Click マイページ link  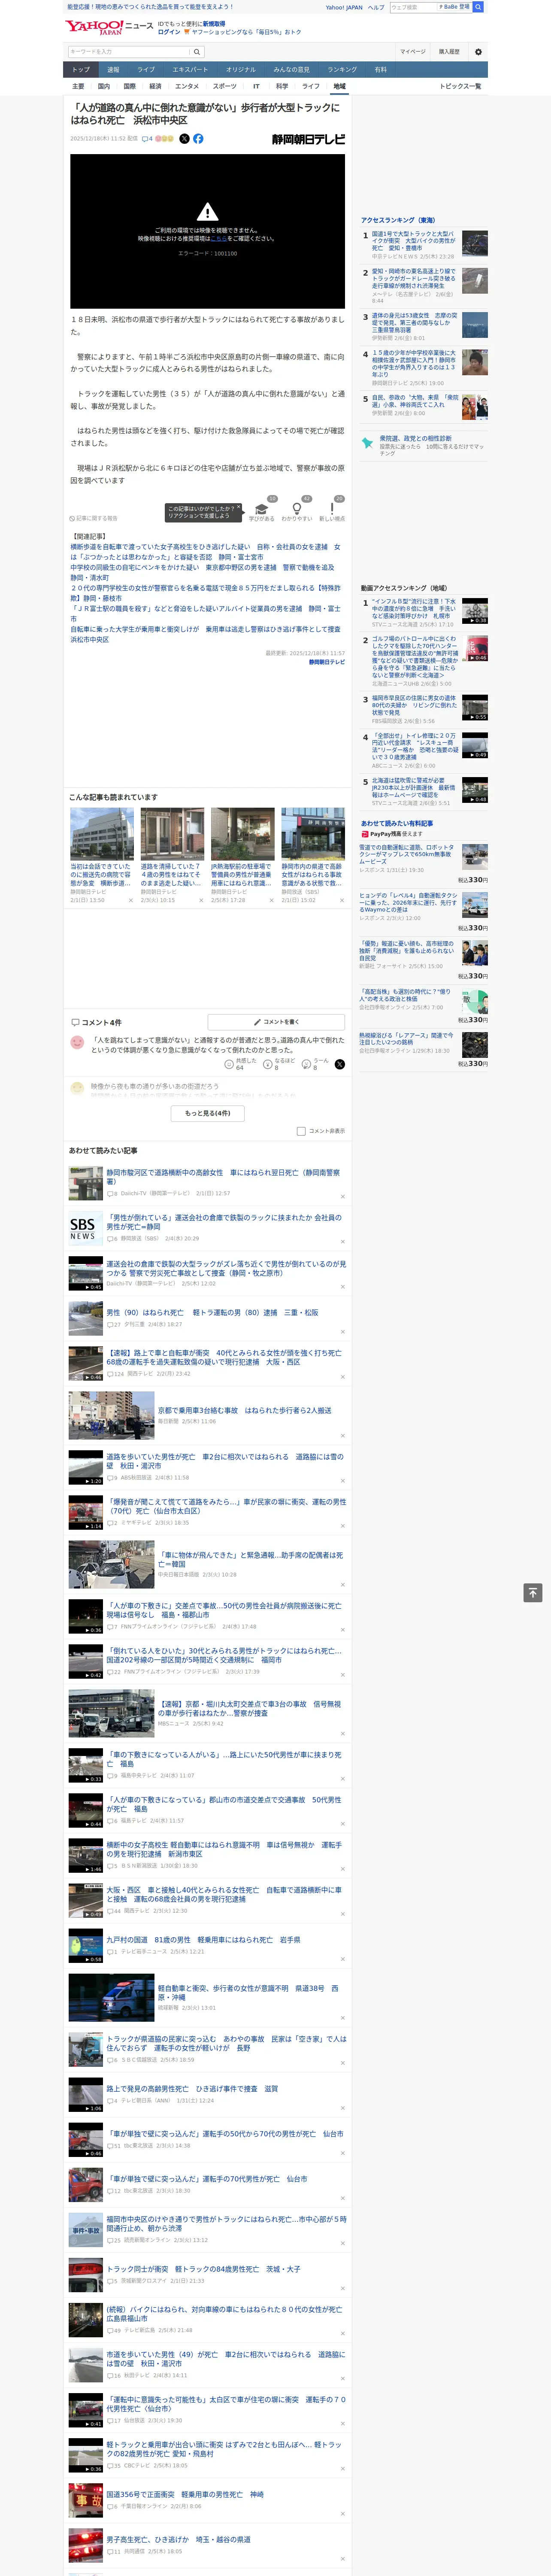pyautogui.click(x=412, y=52)
